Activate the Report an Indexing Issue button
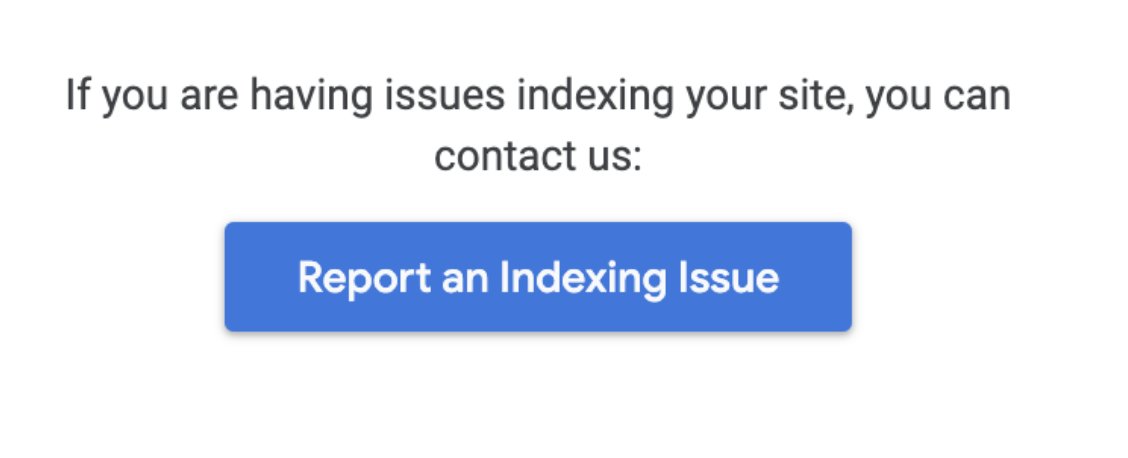The image size is (1128, 458). coord(538,277)
